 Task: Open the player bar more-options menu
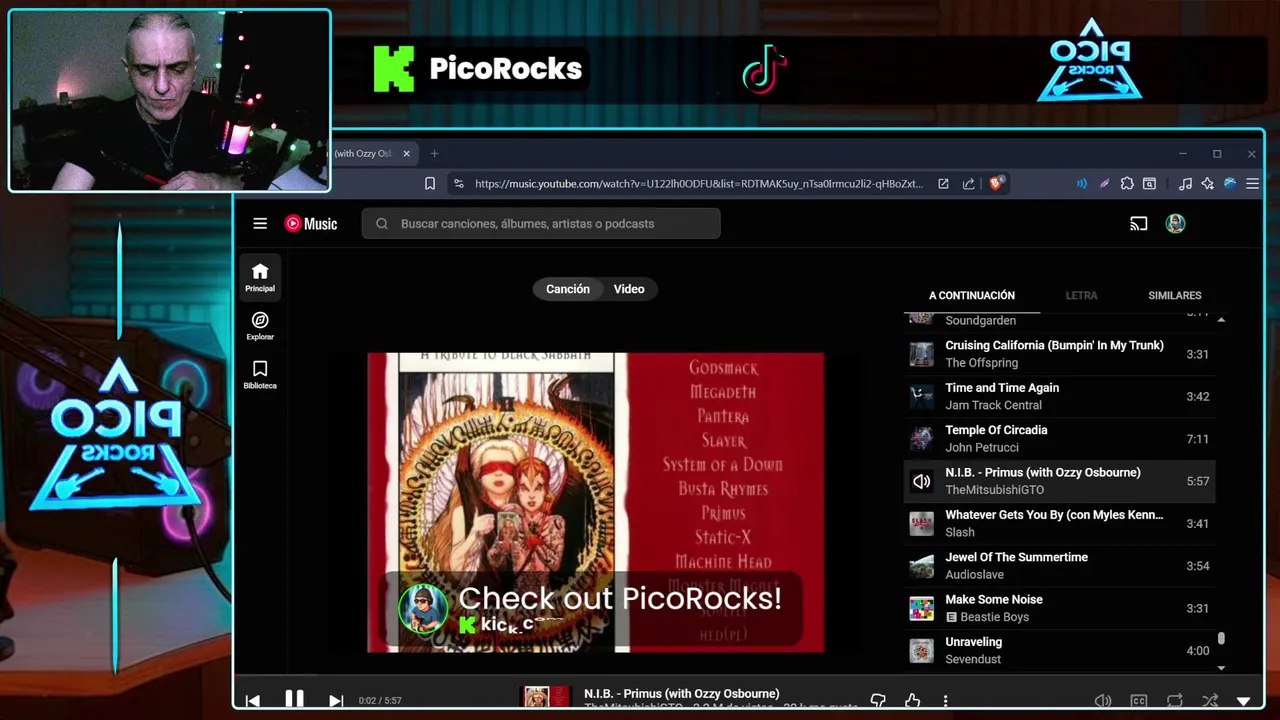945,701
